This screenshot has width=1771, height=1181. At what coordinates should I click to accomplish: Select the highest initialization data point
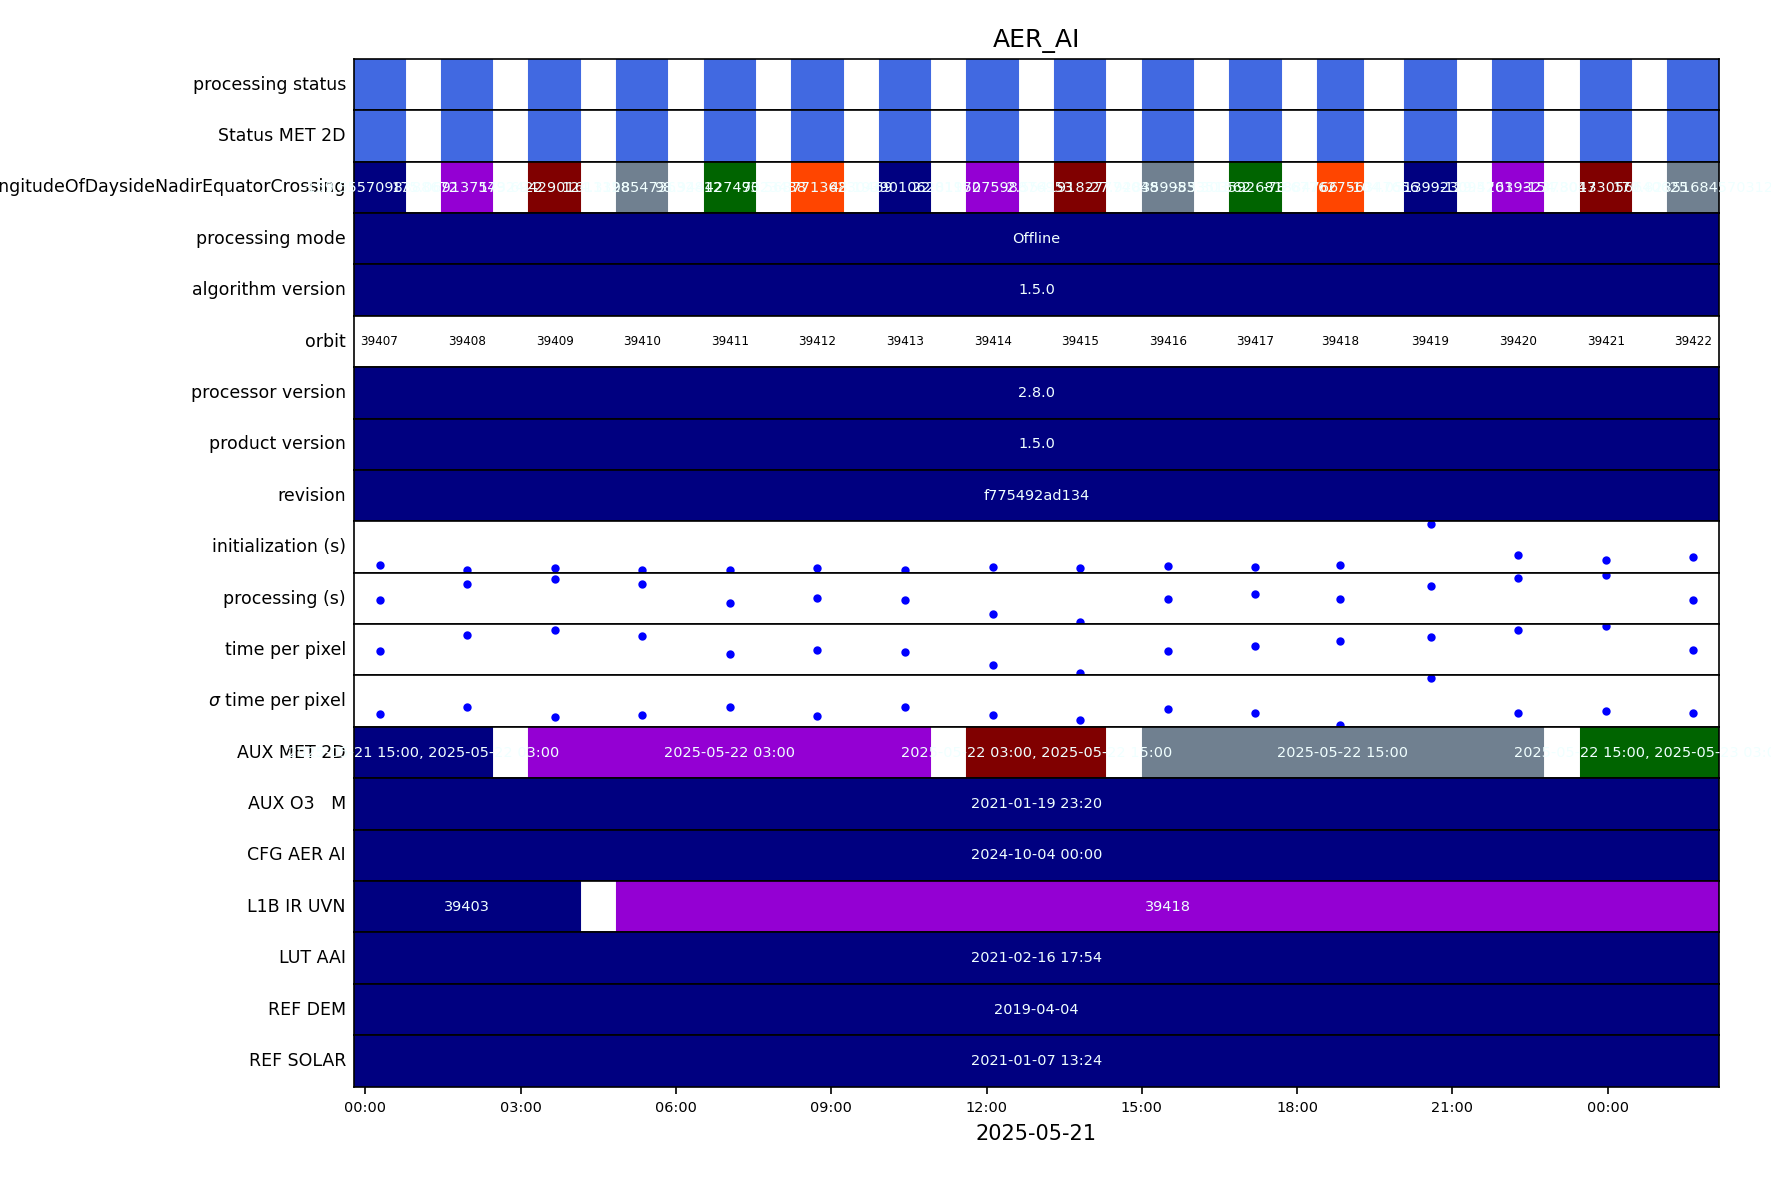click(1430, 524)
